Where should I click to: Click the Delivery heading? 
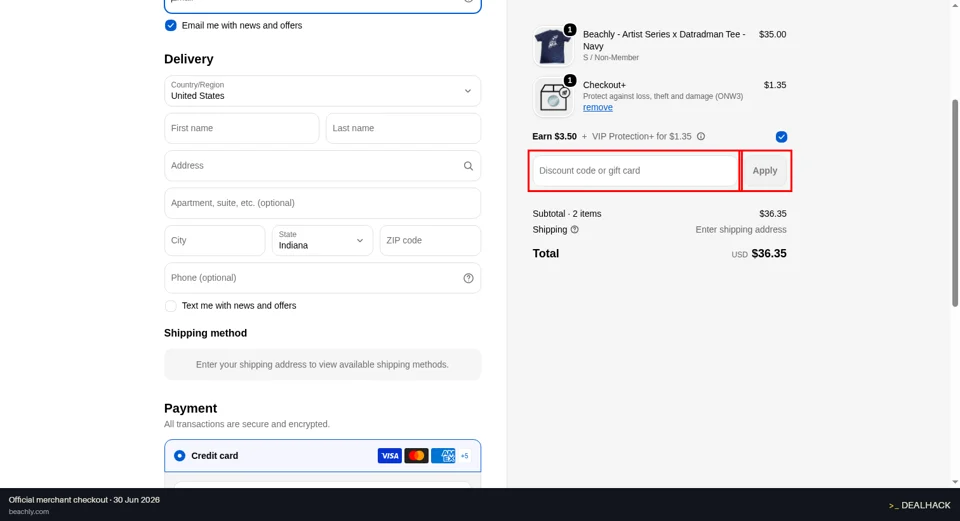(189, 59)
